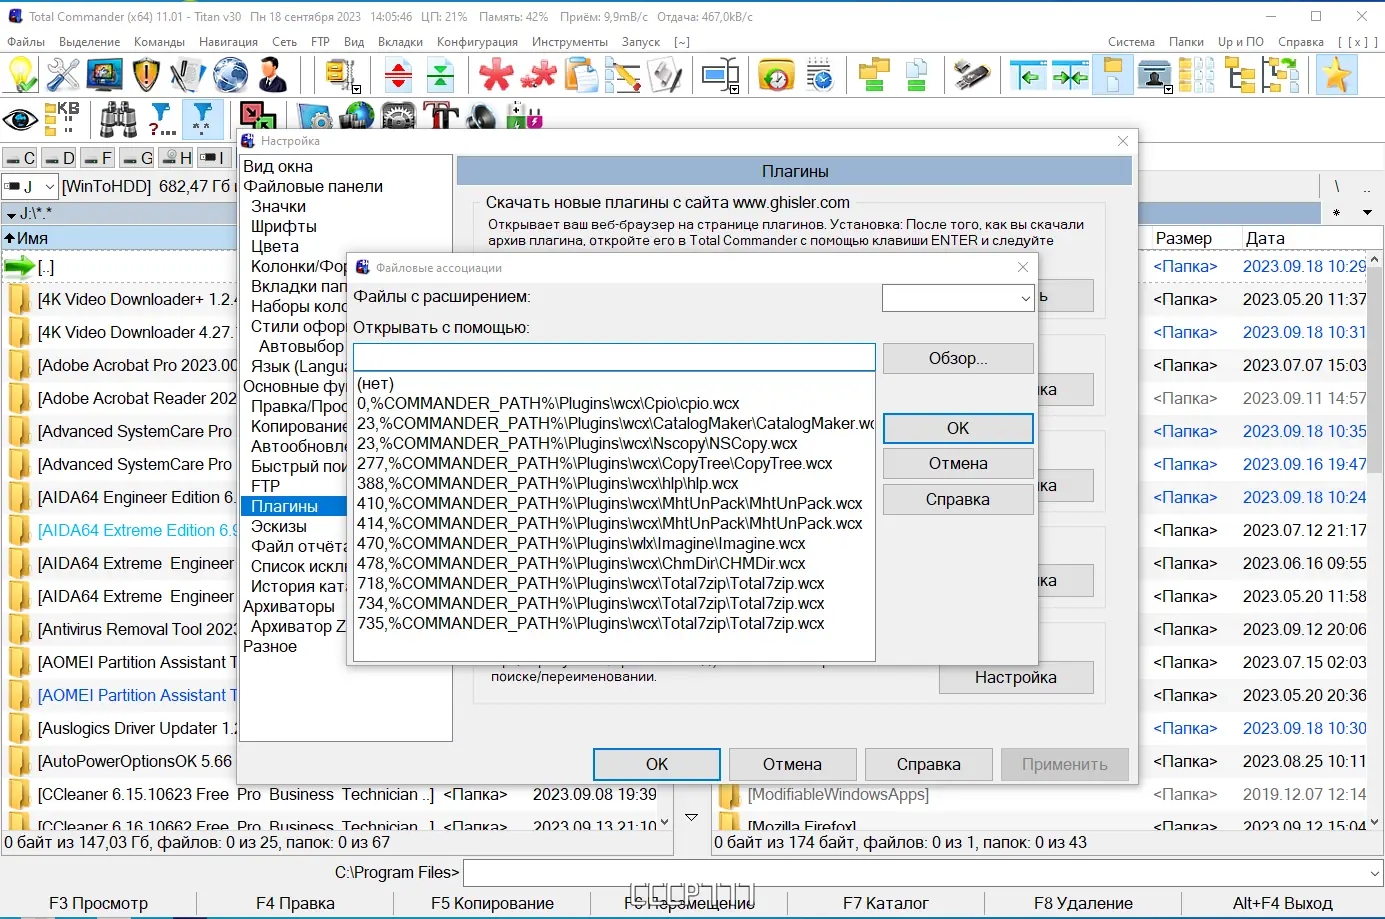This screenshot has height=919, width=1385.
Task: Click the two facing green arrows panel icon
Action: (1069, 75)
